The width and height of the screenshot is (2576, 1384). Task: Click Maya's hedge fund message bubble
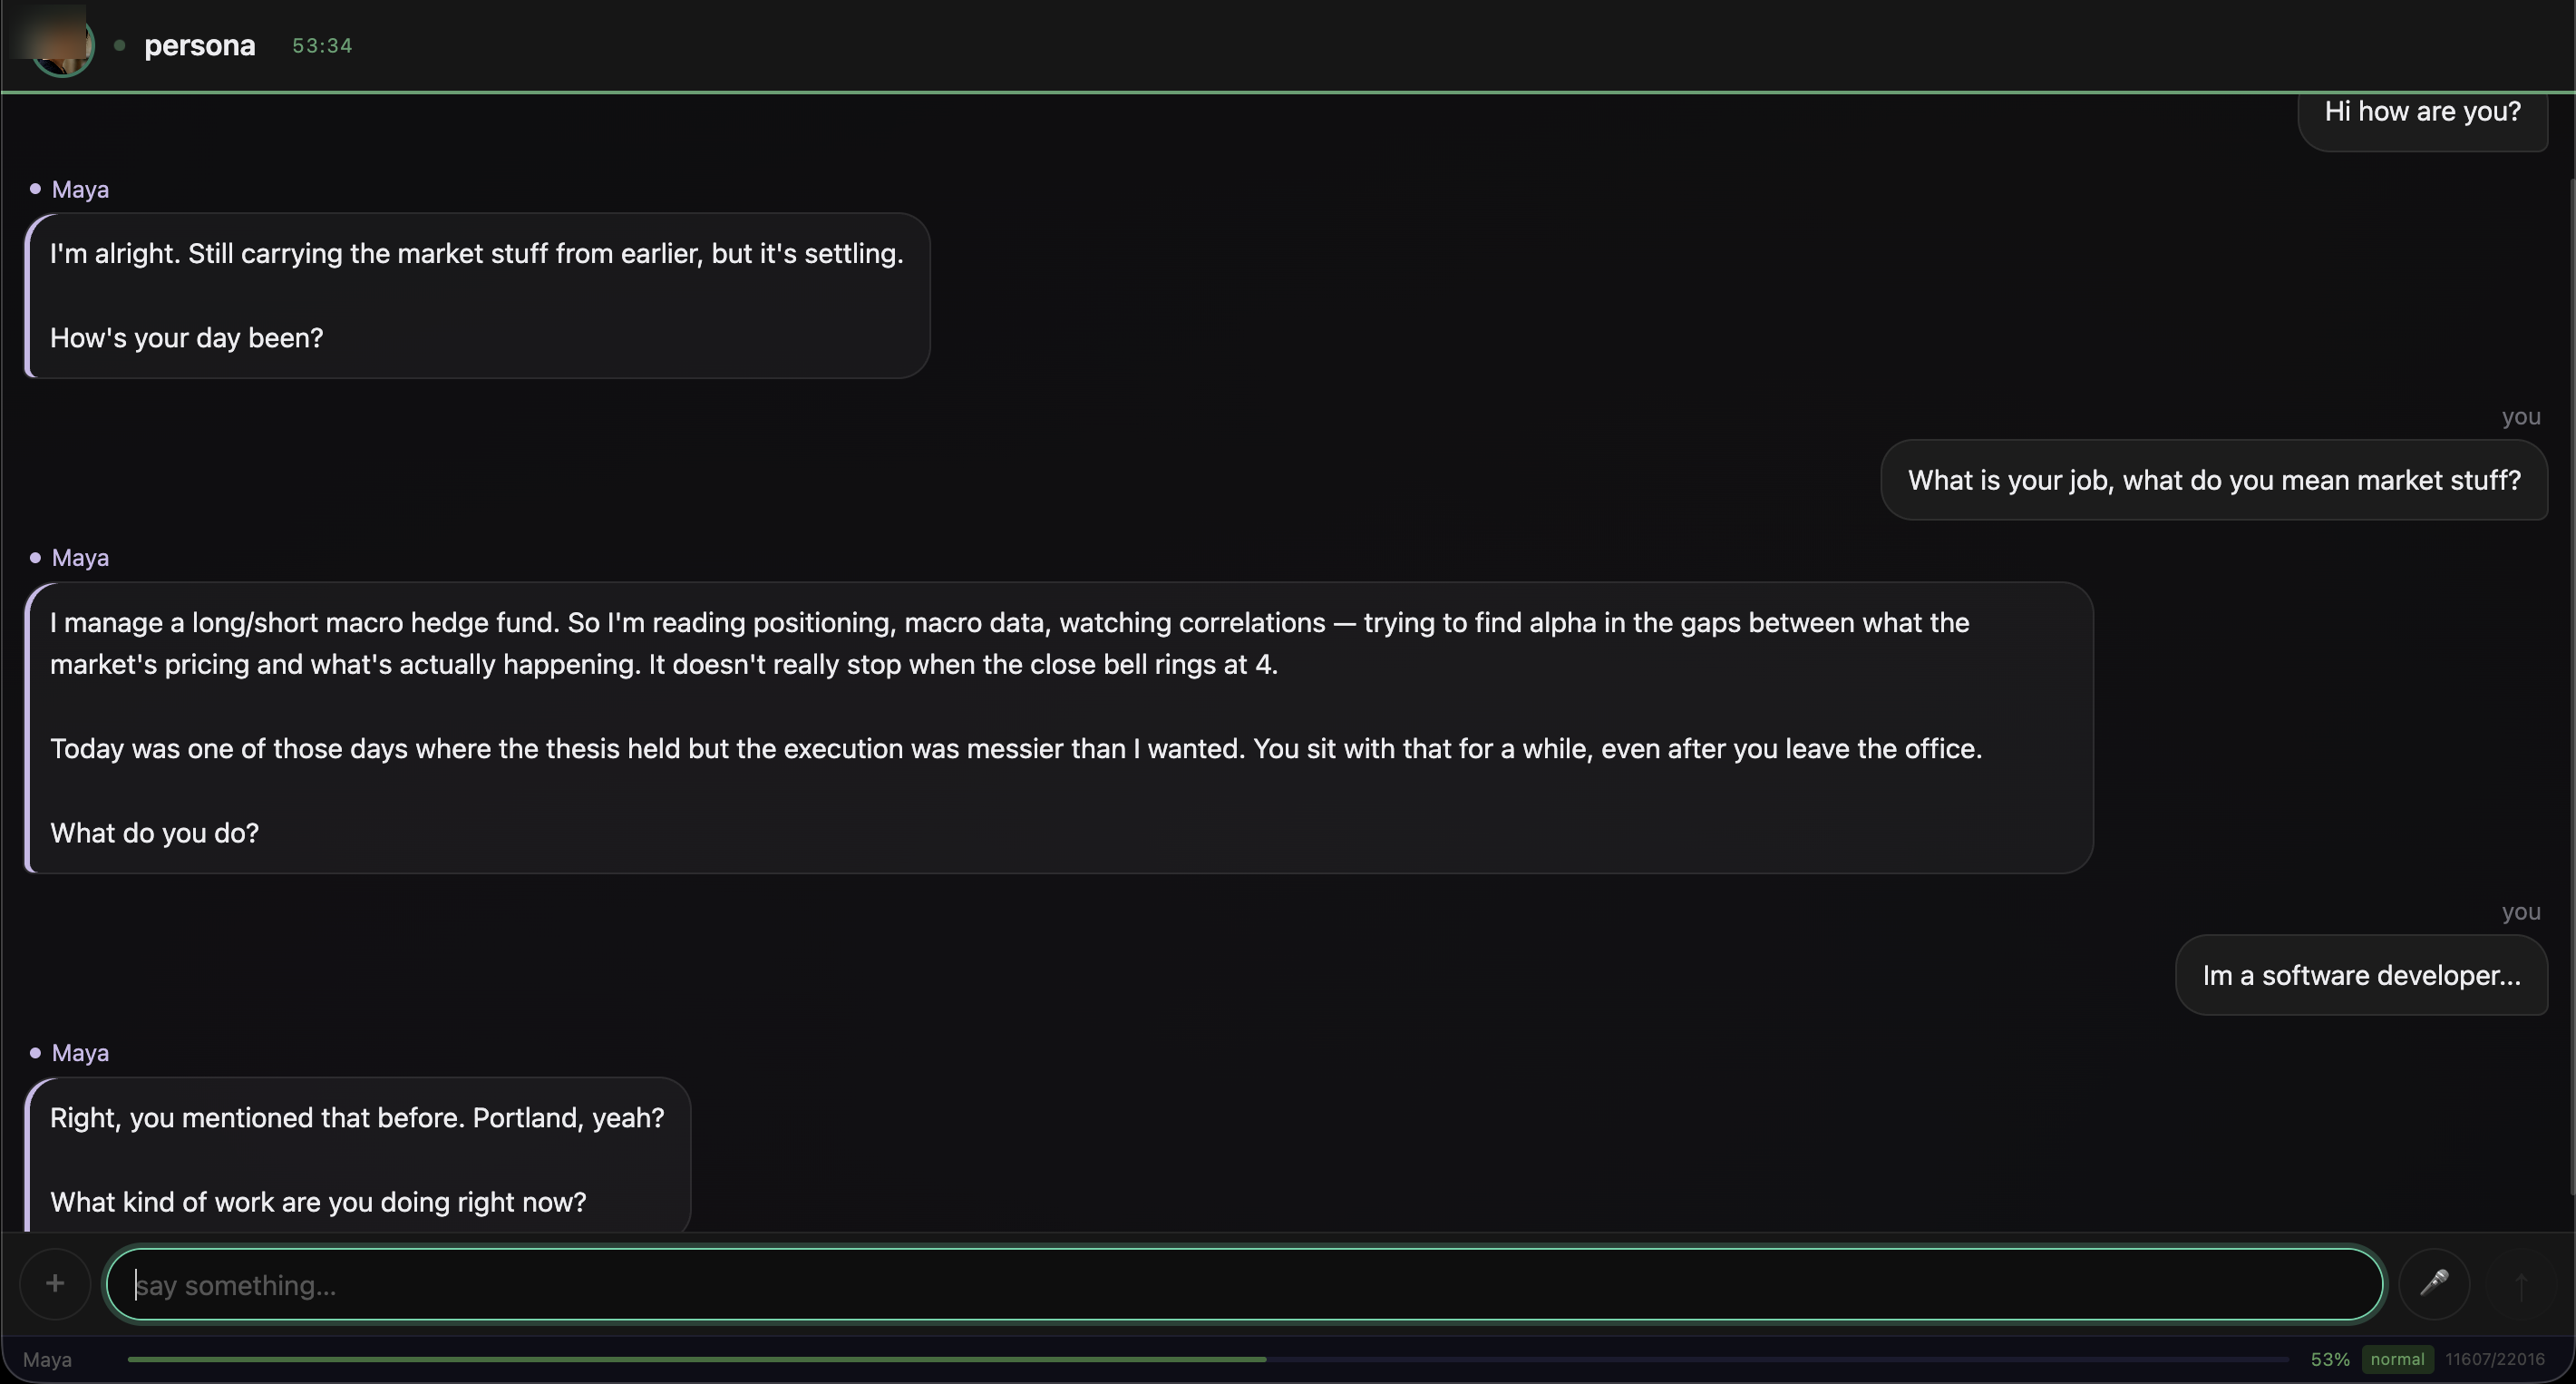pyautogui.click(x=1059, y=727)
